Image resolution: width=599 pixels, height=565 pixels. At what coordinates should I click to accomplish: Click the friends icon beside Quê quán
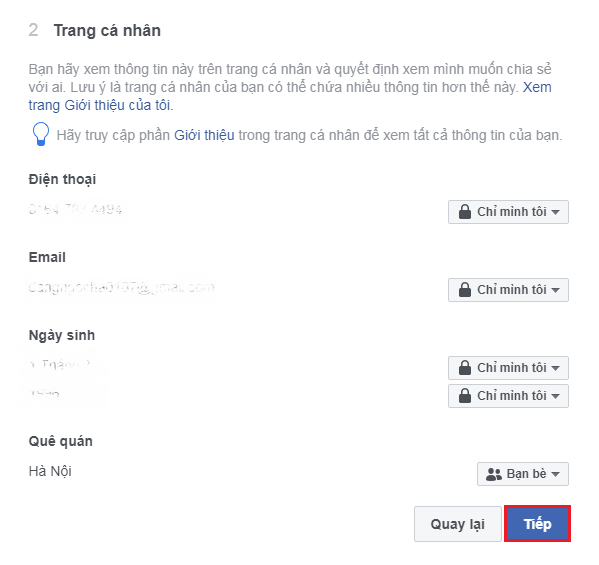(x=494, y=474)
